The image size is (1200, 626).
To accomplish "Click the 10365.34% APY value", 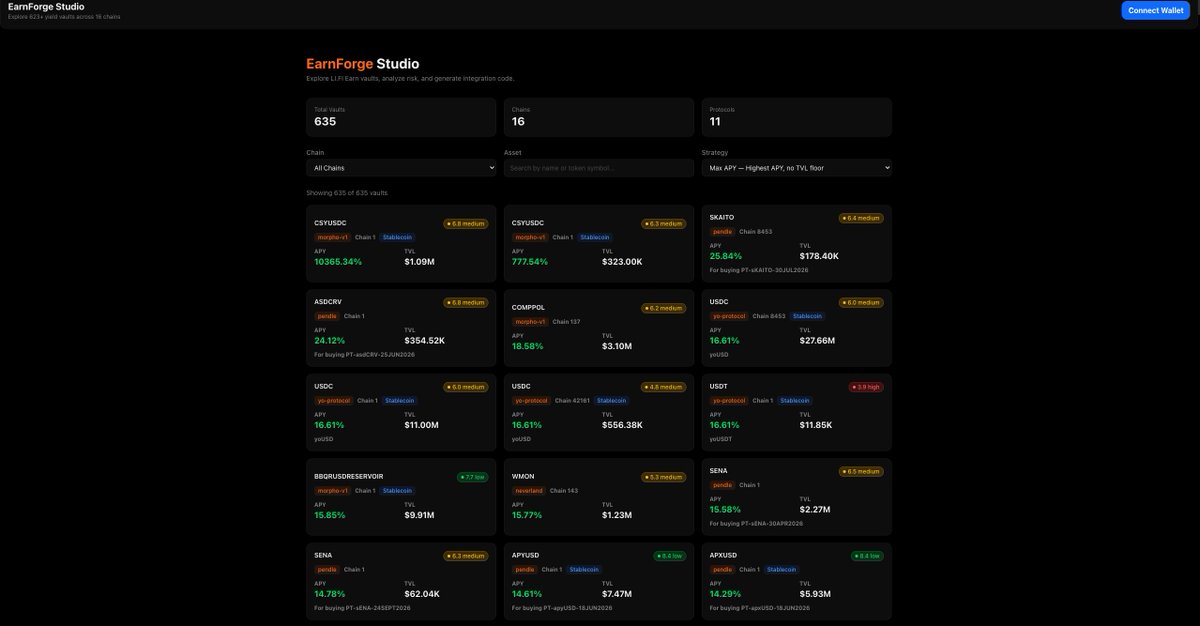I will pyautogui.click(x=338, y=261).
